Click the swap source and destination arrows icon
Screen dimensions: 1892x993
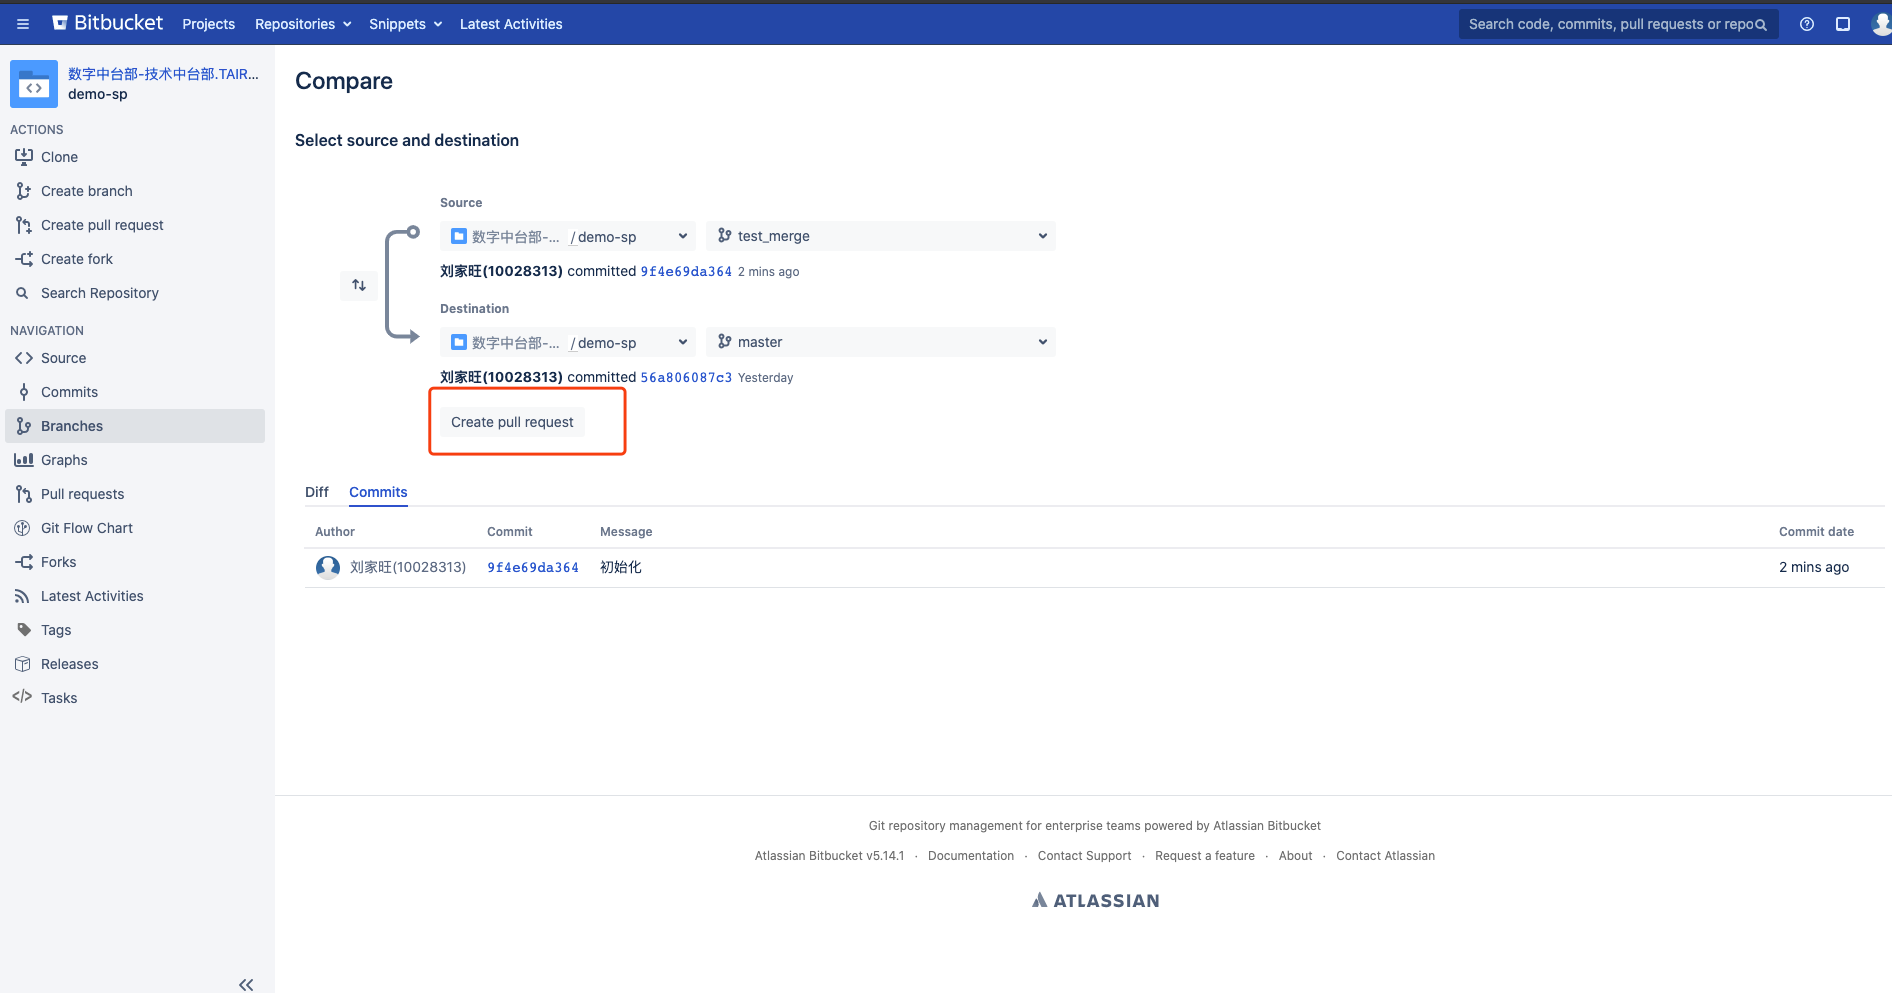pyautogui.click(x=359, y=285)
